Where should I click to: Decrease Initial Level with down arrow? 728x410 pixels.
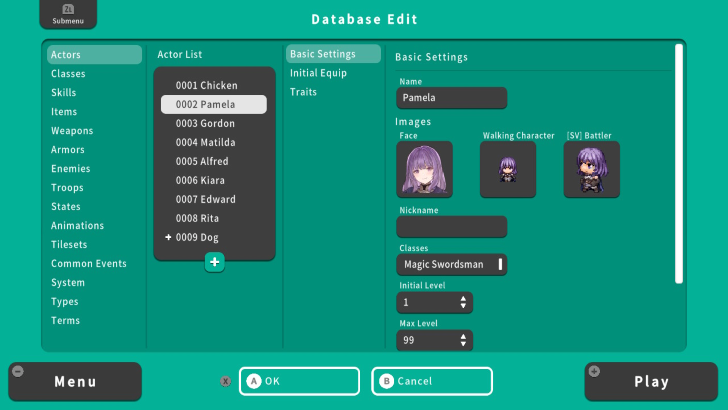463,306
